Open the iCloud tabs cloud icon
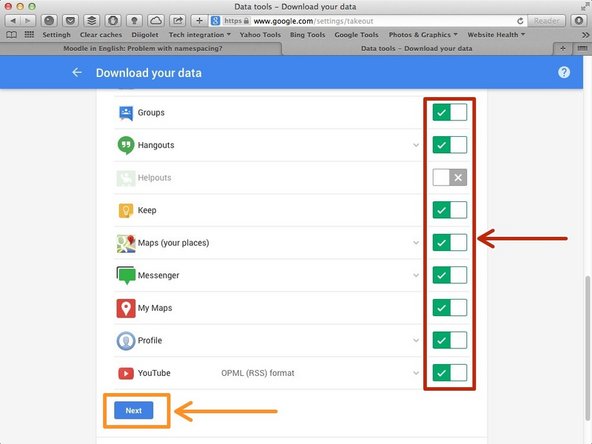 pos(156,20)
